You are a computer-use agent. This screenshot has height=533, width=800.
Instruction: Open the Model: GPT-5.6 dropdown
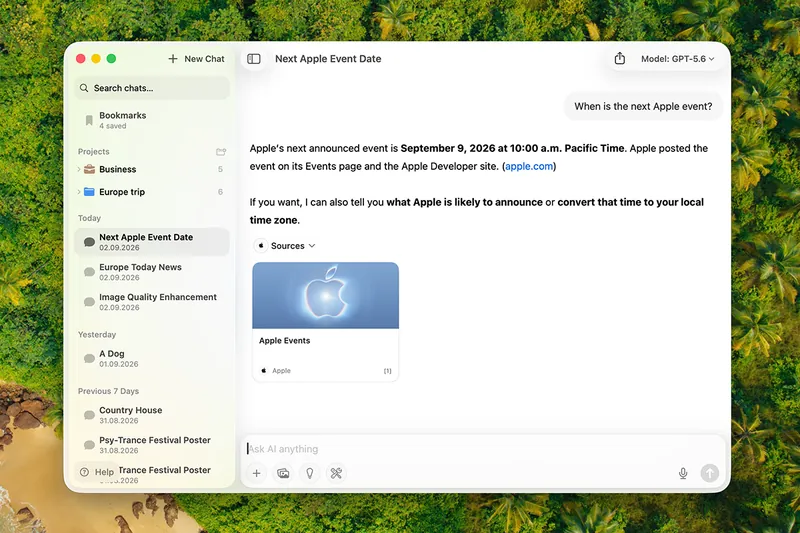678,59
